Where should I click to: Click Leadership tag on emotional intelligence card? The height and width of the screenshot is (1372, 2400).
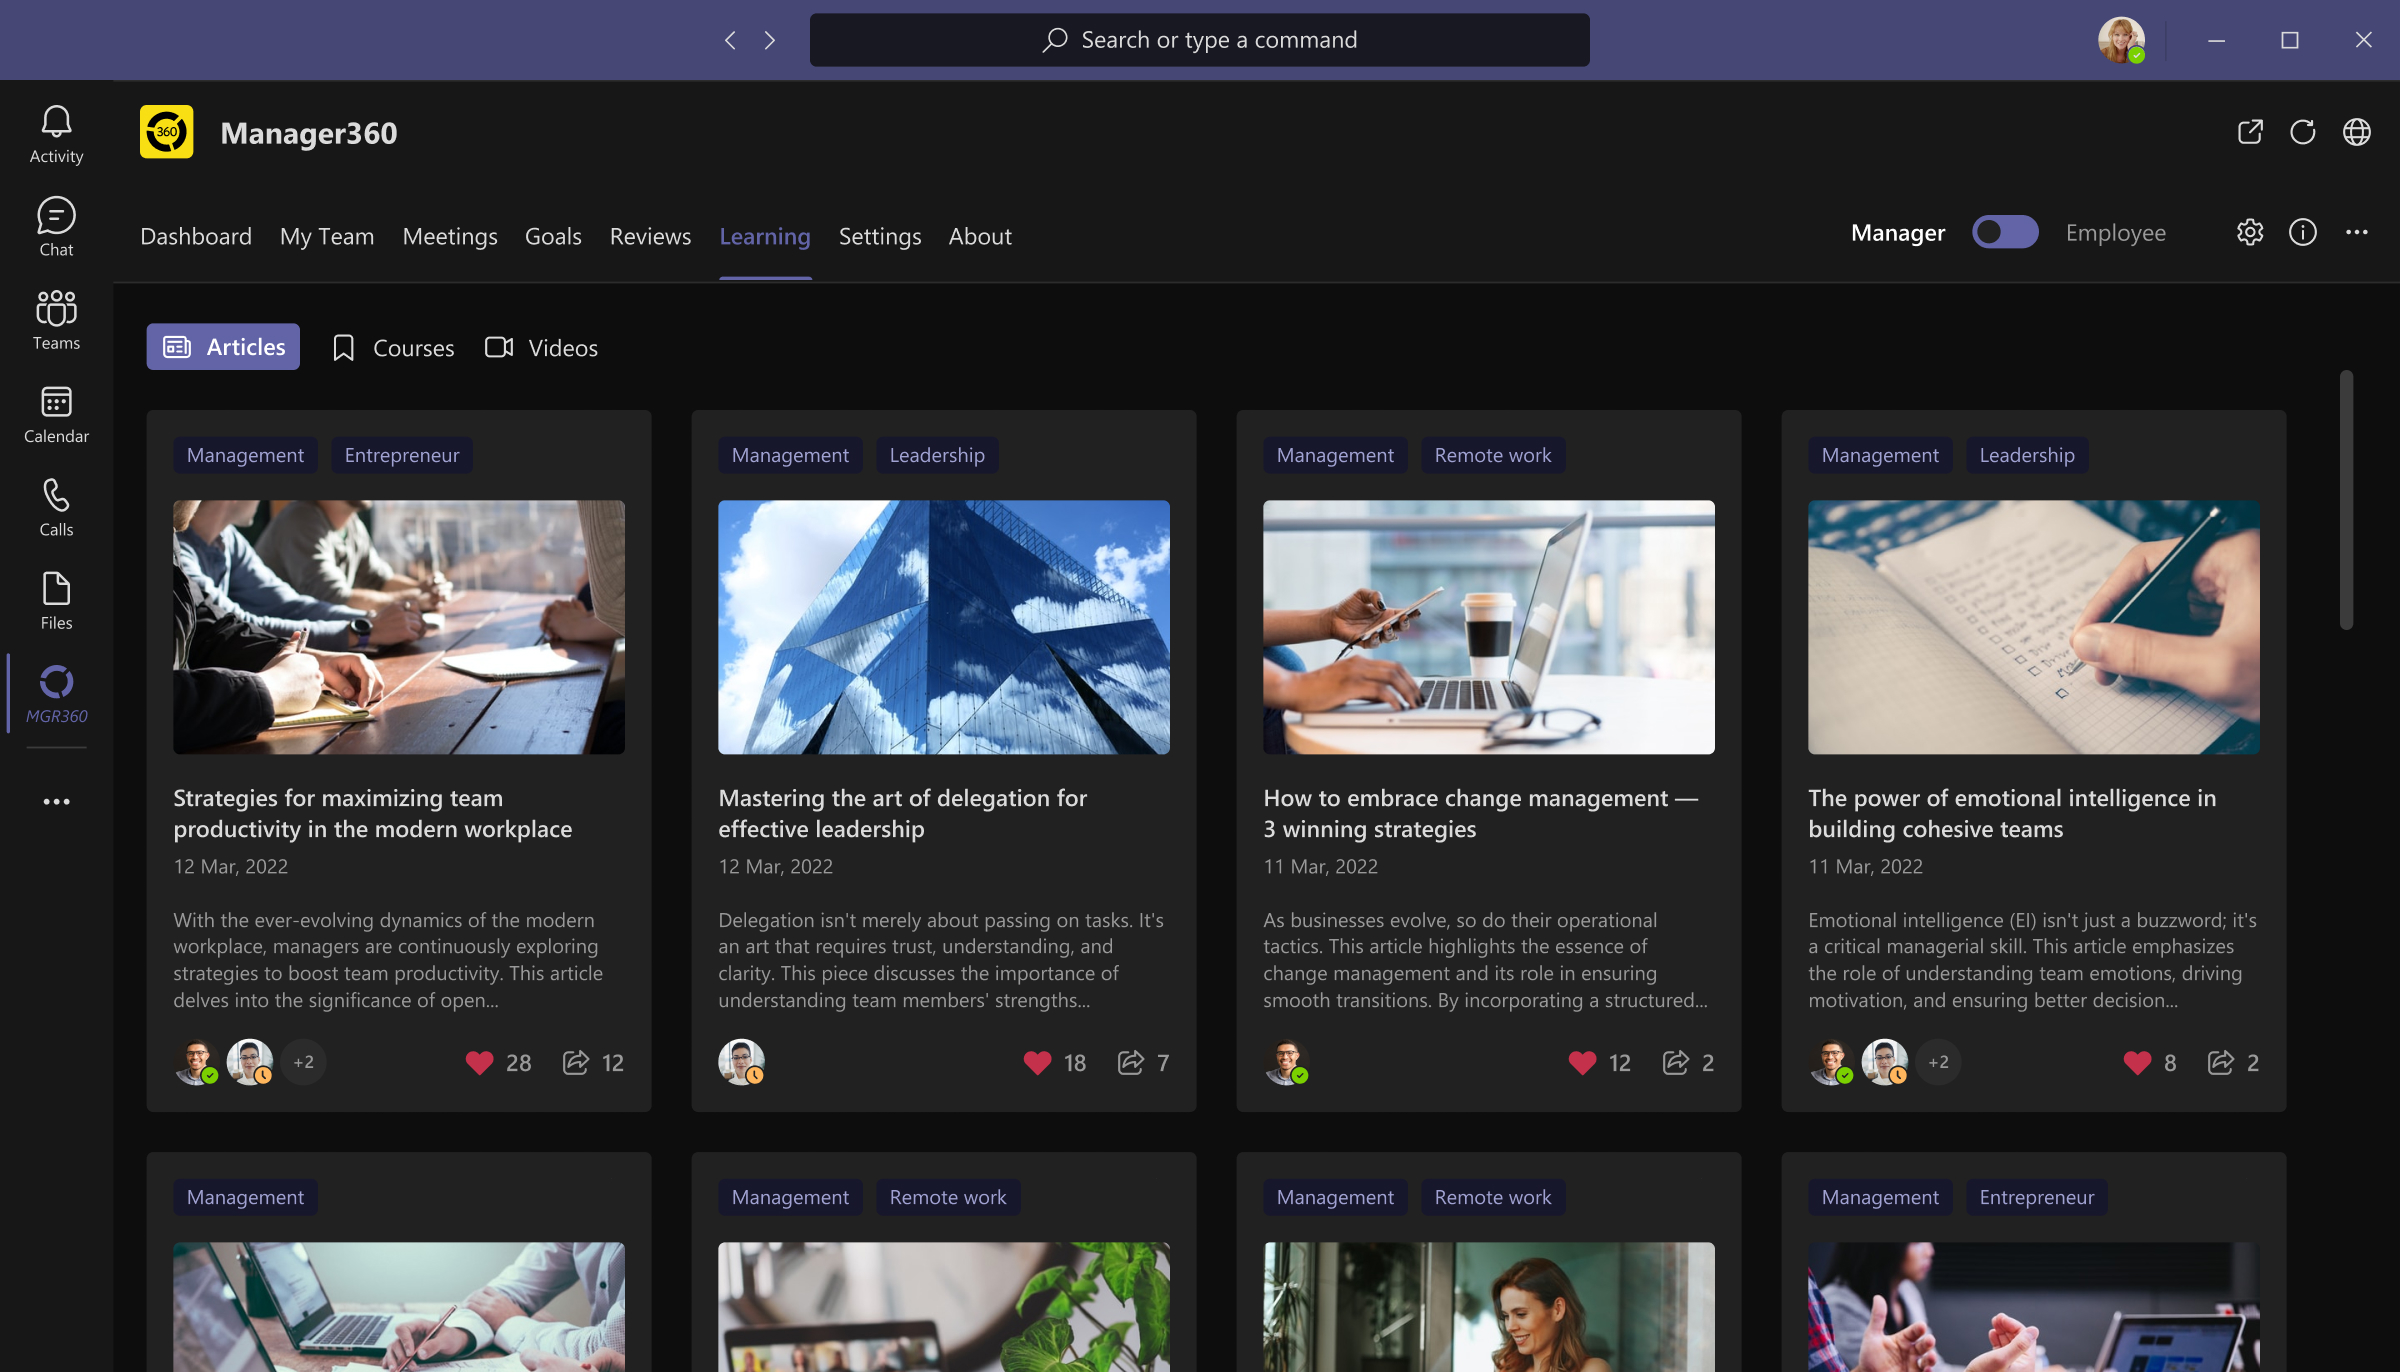(x=2027, y=455)
